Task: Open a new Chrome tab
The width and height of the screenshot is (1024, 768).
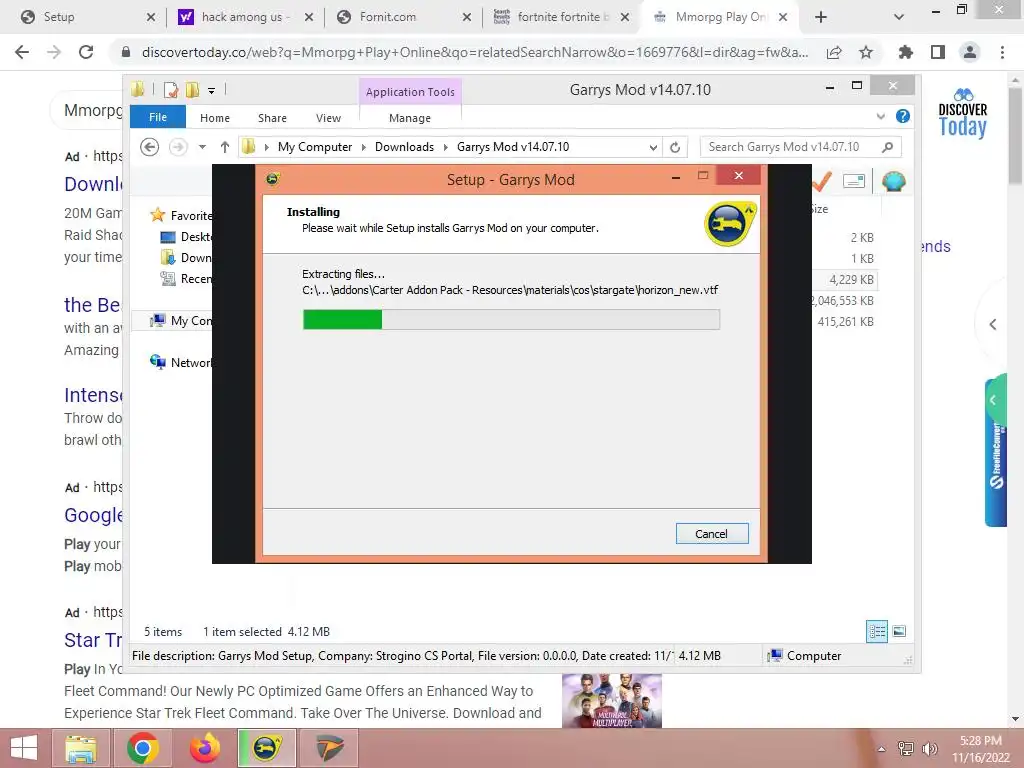Action: click(x=821, y=17)
